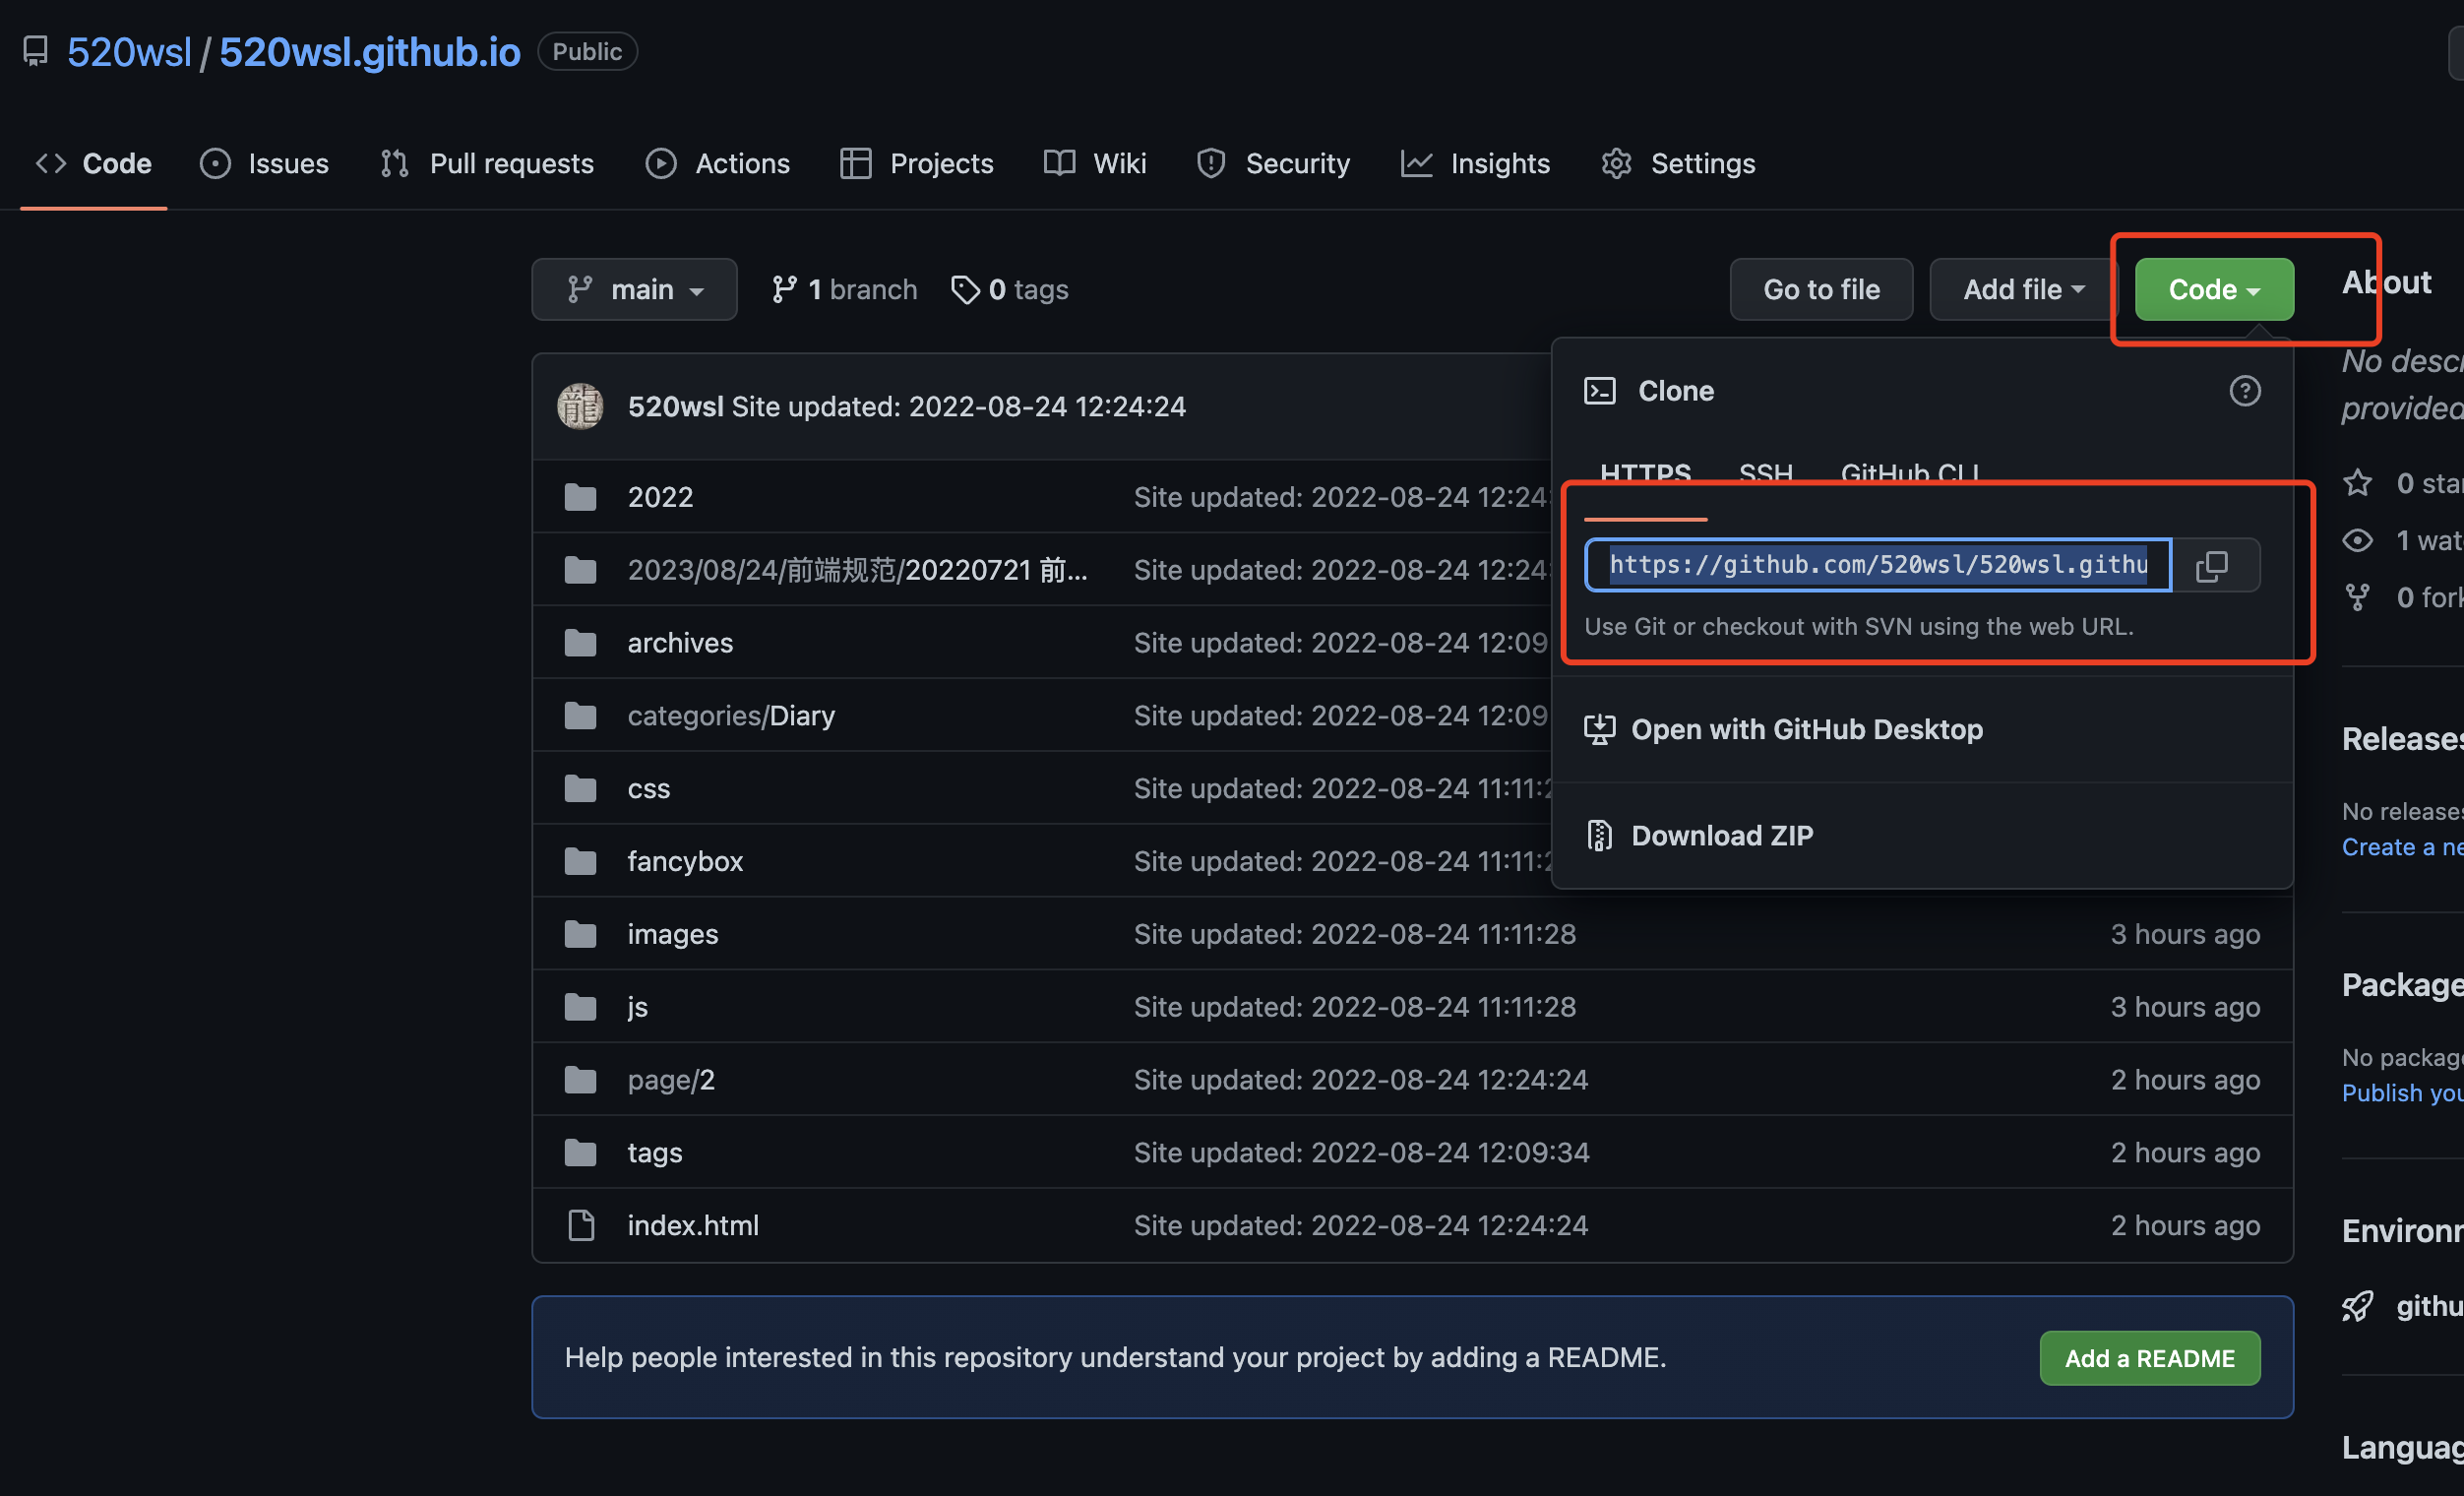
Task: Click the Publish your package link
Action: pos(2402,1093)
